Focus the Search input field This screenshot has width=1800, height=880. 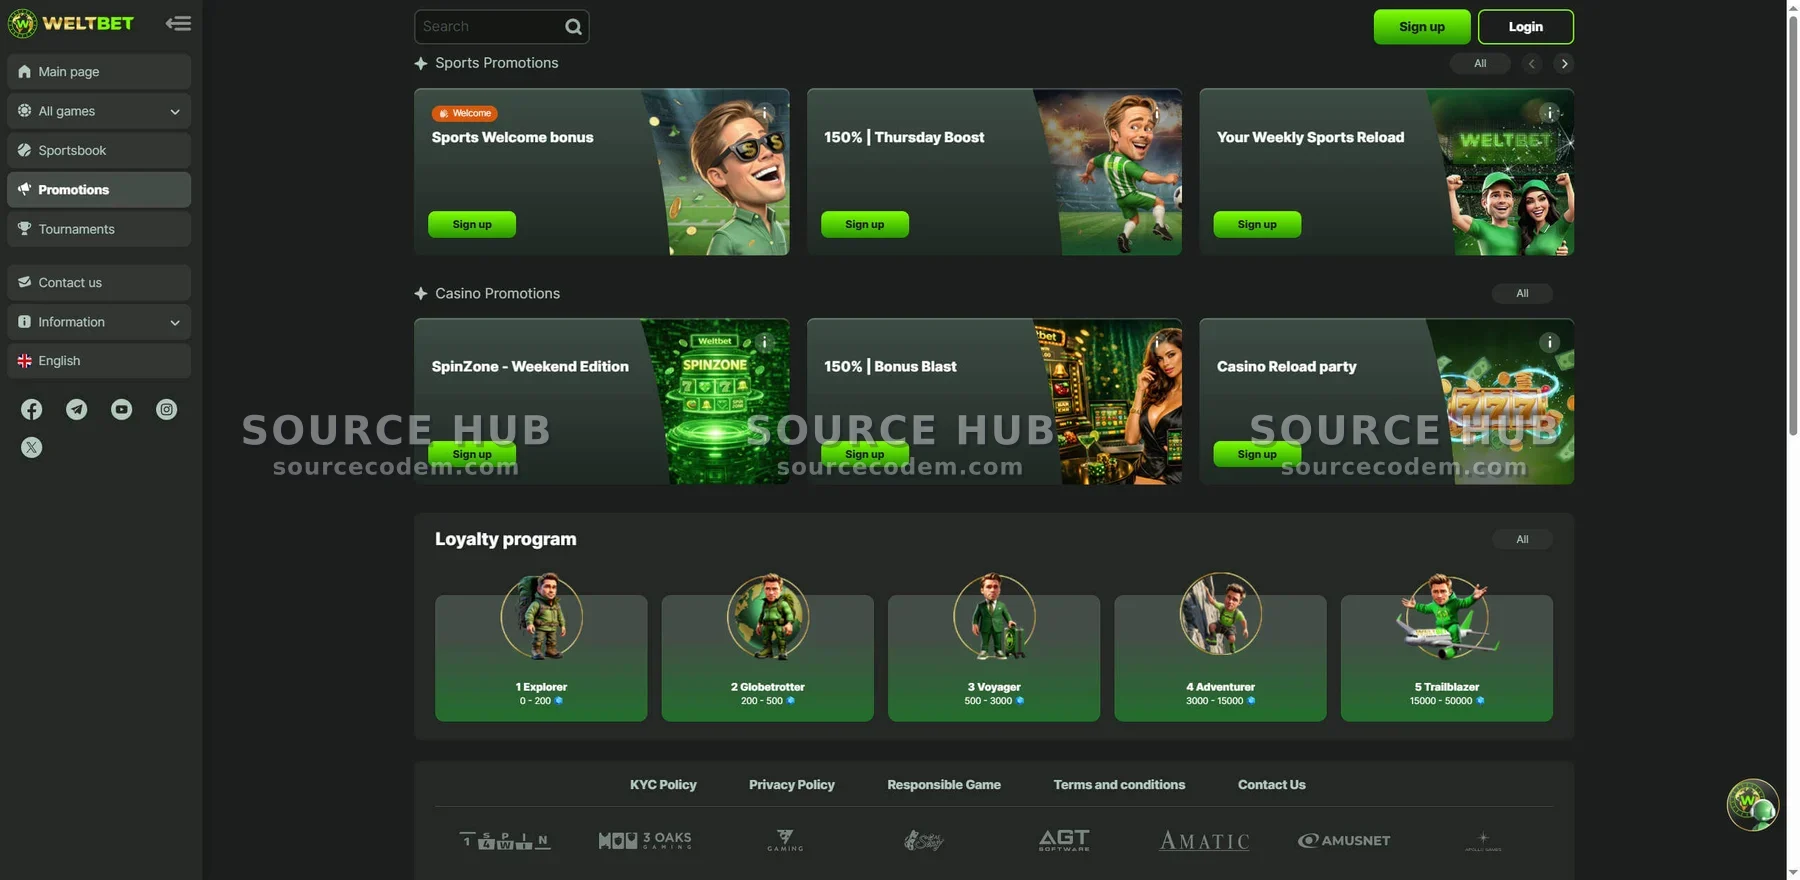pos(490,27)
